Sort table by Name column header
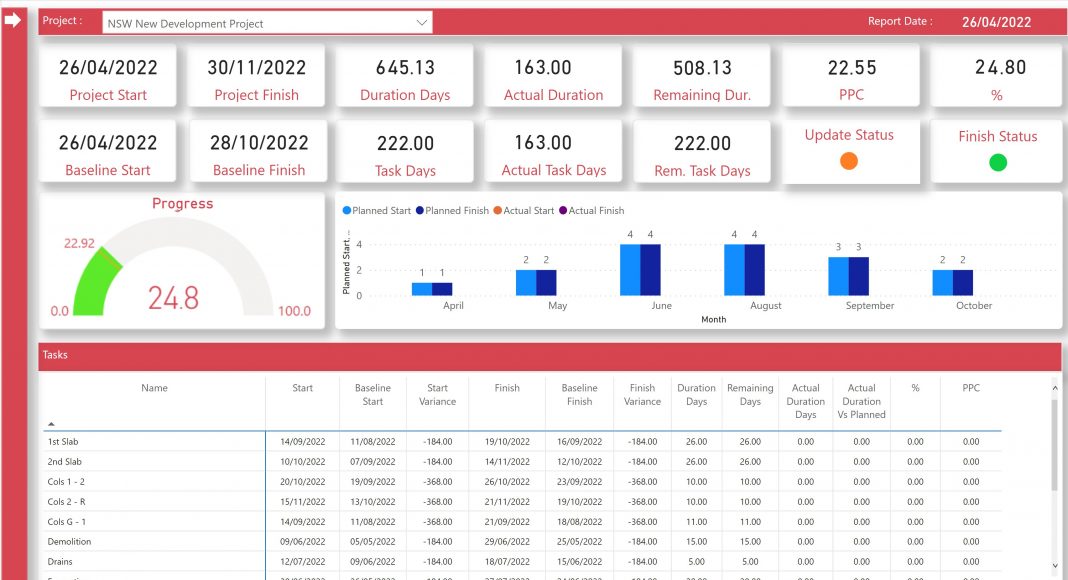The width and height of the screenshot is (1068, 580). [x=154, y=388]
